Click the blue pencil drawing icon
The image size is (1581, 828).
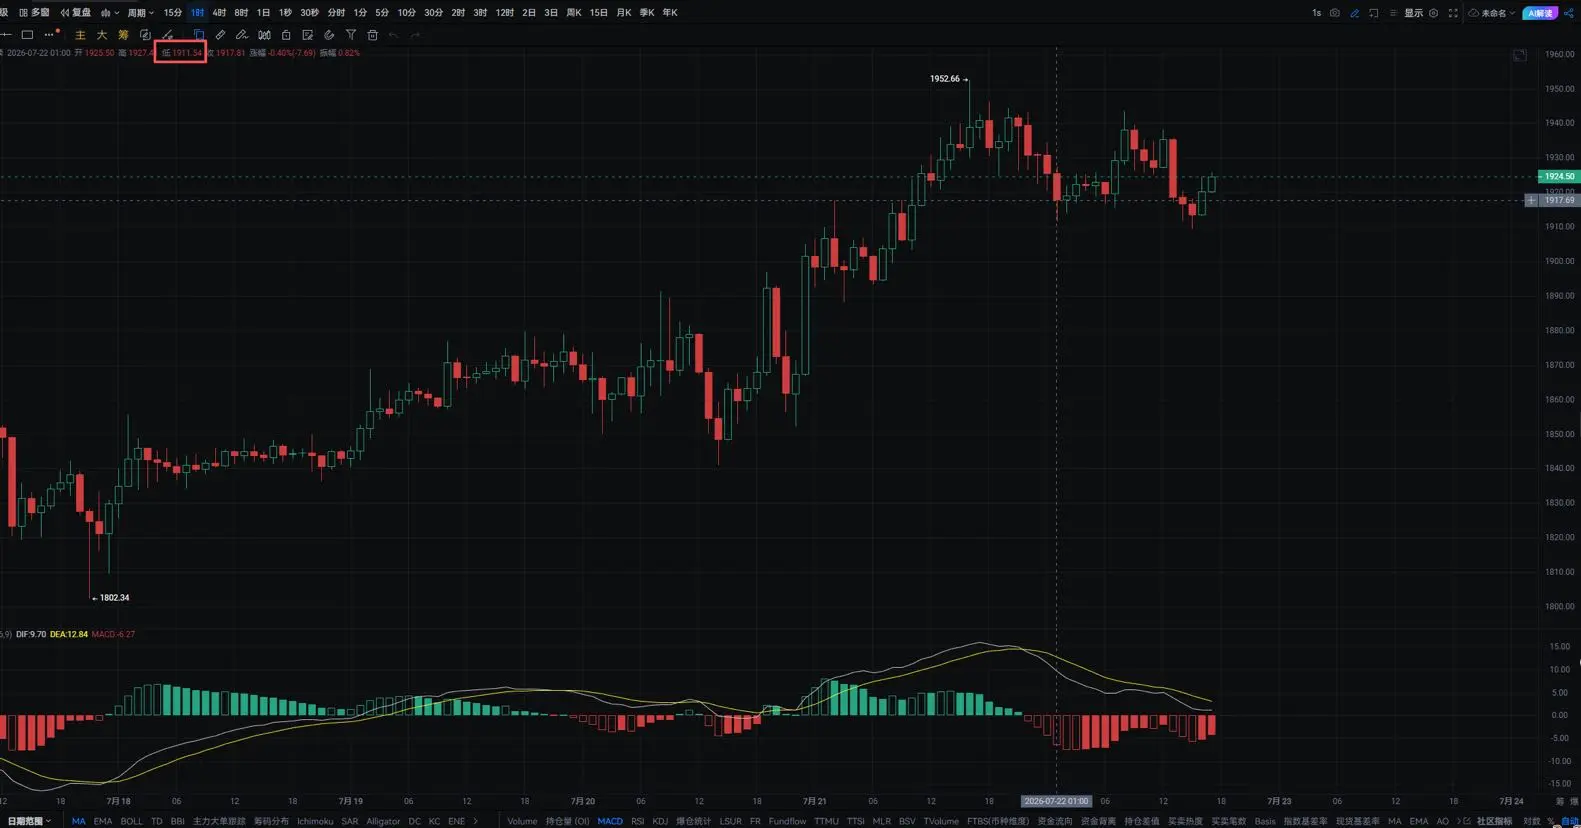[x=1354, y=13]
